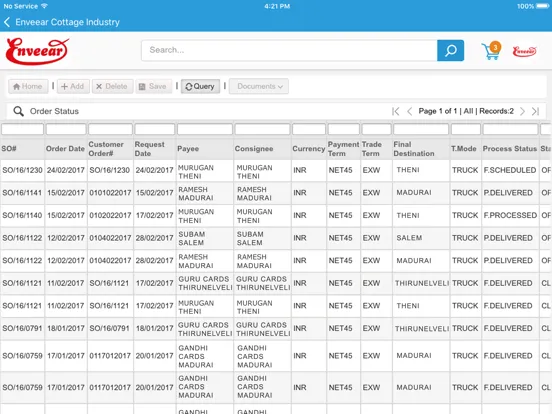
Task: Click the F.PROCESSED process status cell
Action: (510, 215)
